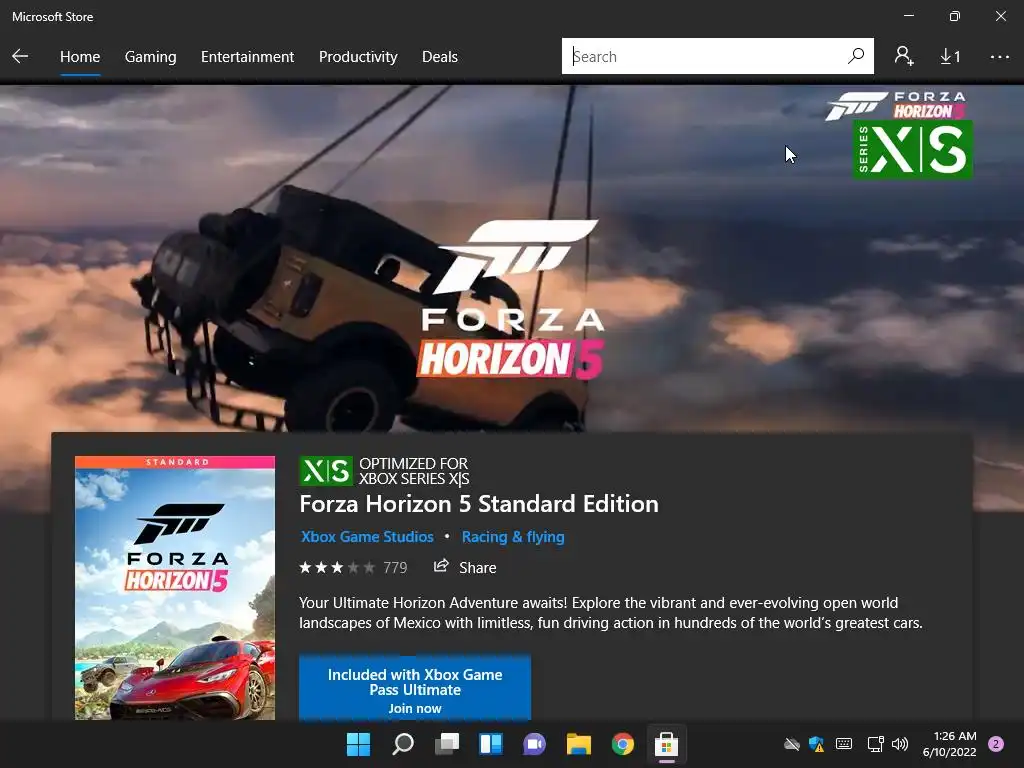Screen dimensions: 1024x768
Task: Click the display/network tray icon
Action: pyautogui.click(x=875, y=744)
